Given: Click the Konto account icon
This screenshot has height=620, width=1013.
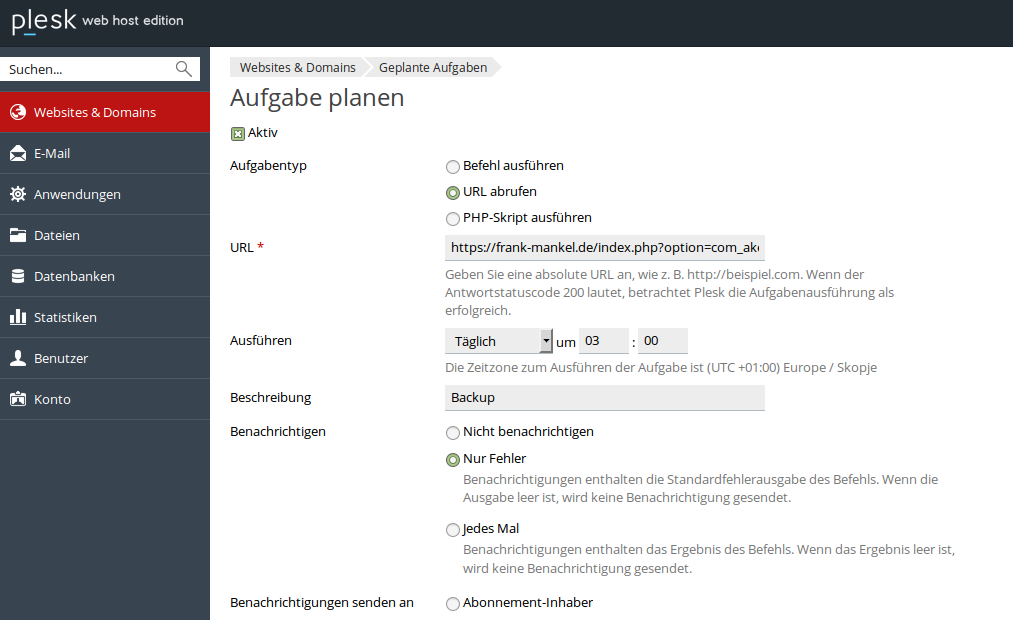Looking at the screenshot, I should pyautogui.click(x=18, y=399).
